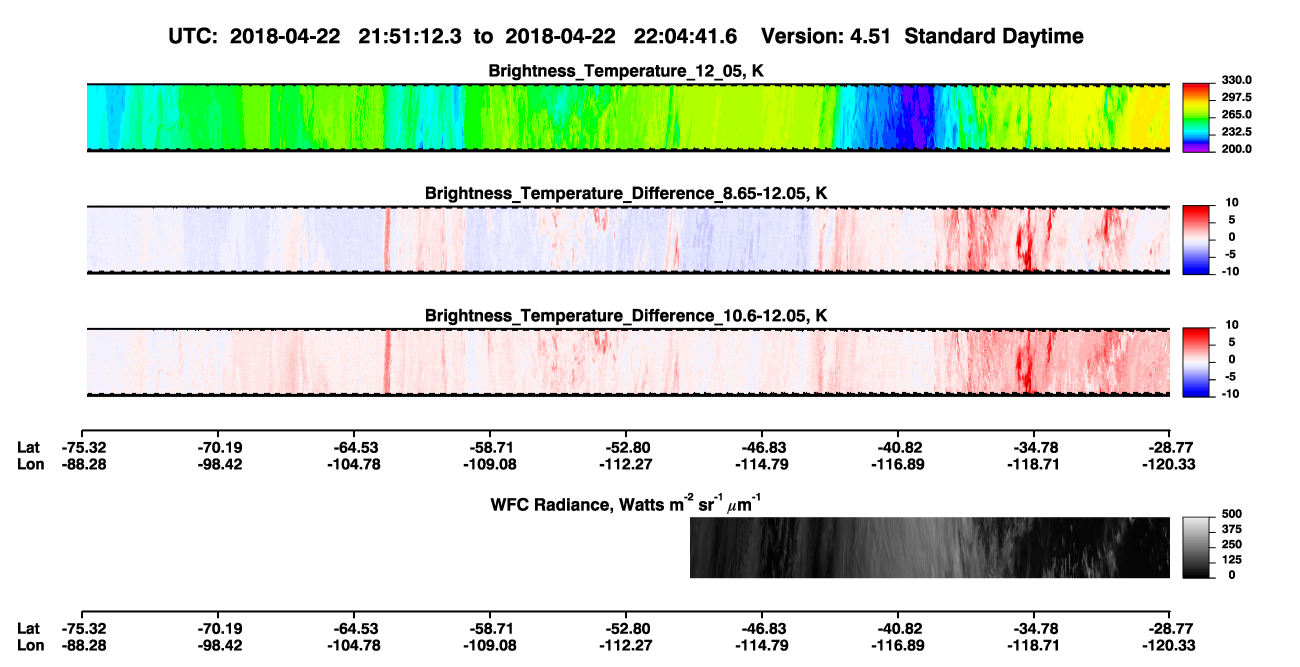Click the WFC Radiance grayscale image strip
The image size is (1300, 667).
point(930,547)
